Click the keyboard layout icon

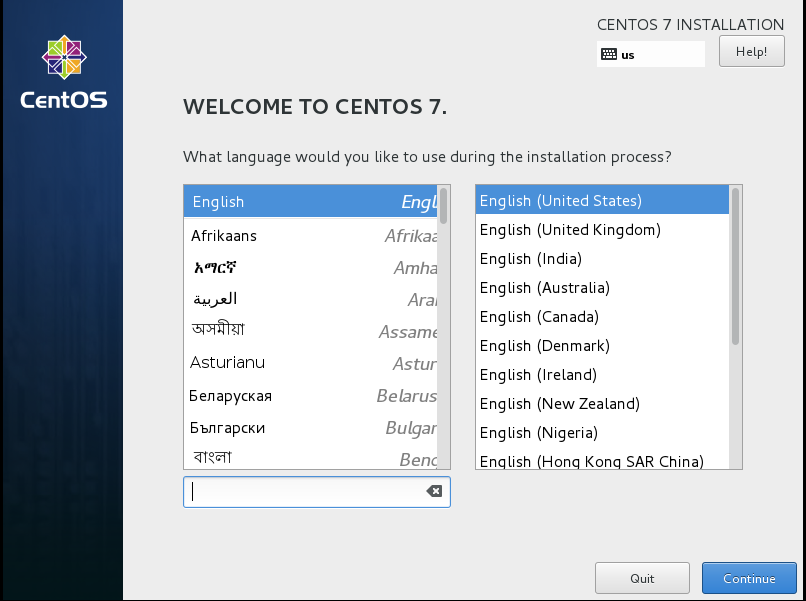608,55
